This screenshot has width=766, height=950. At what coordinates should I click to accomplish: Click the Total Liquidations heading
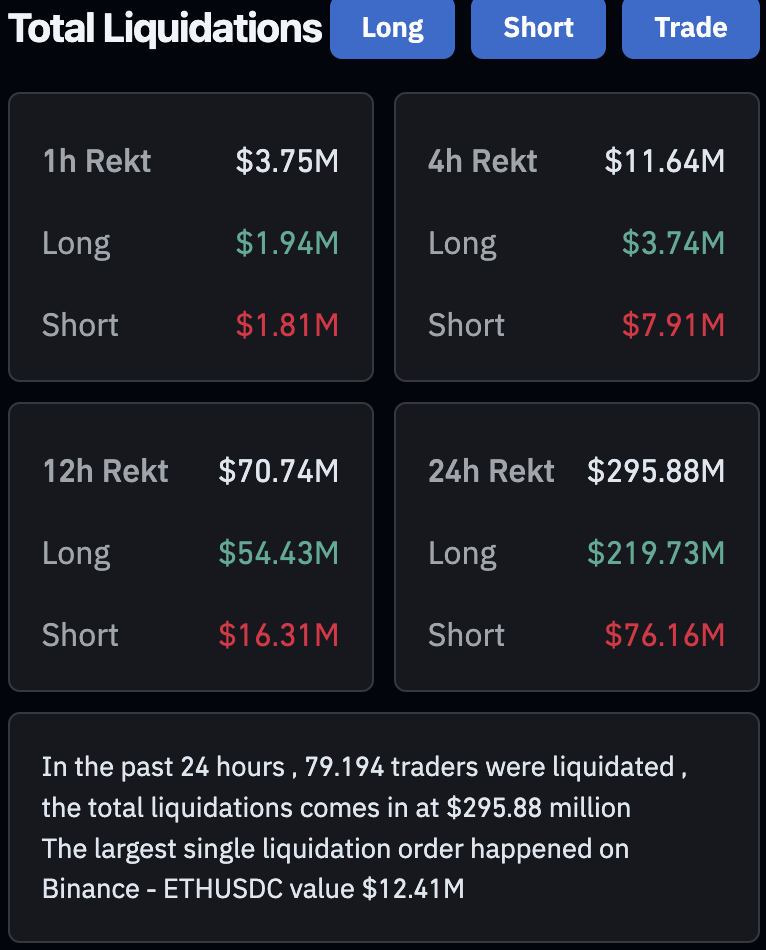click(x=165, y=29)
